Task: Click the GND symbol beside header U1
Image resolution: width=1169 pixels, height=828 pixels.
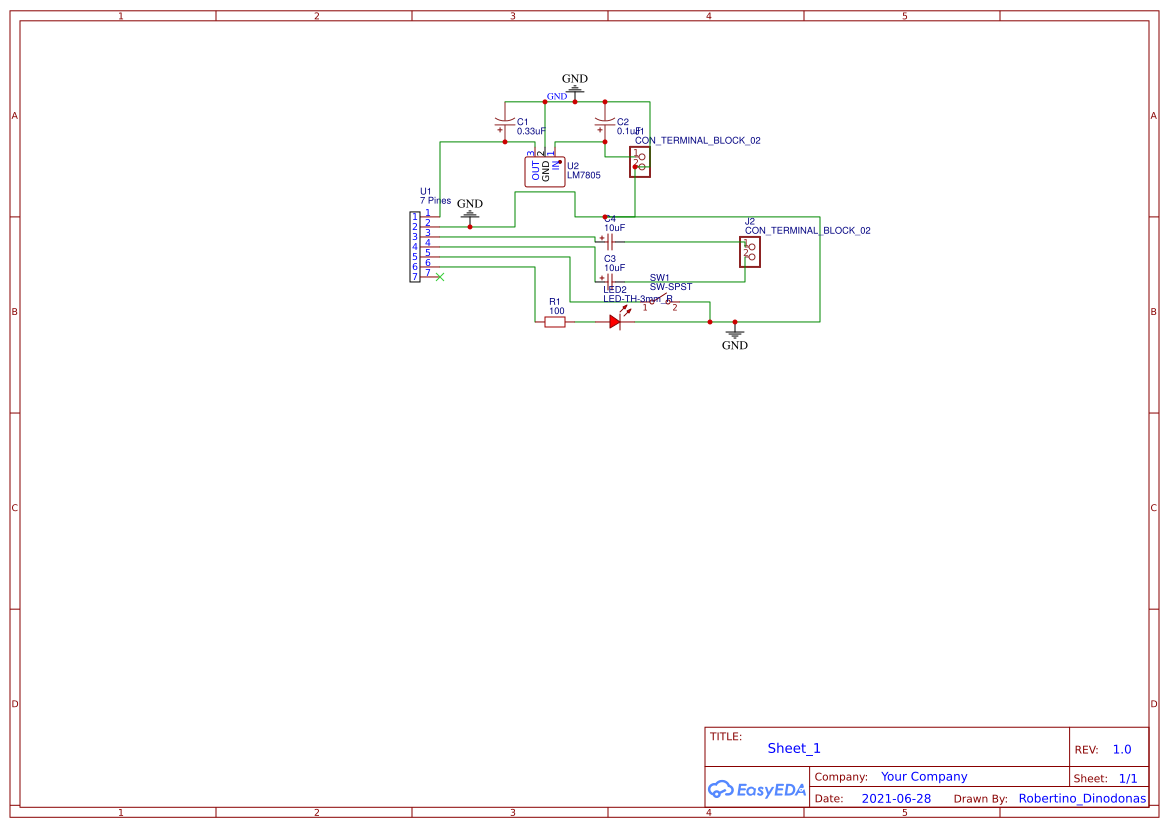Action: tap(469, 213)
